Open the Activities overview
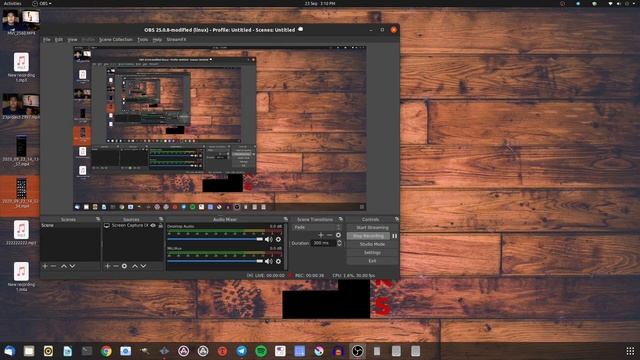The image size is (640, 360). (x=12, y=3)
